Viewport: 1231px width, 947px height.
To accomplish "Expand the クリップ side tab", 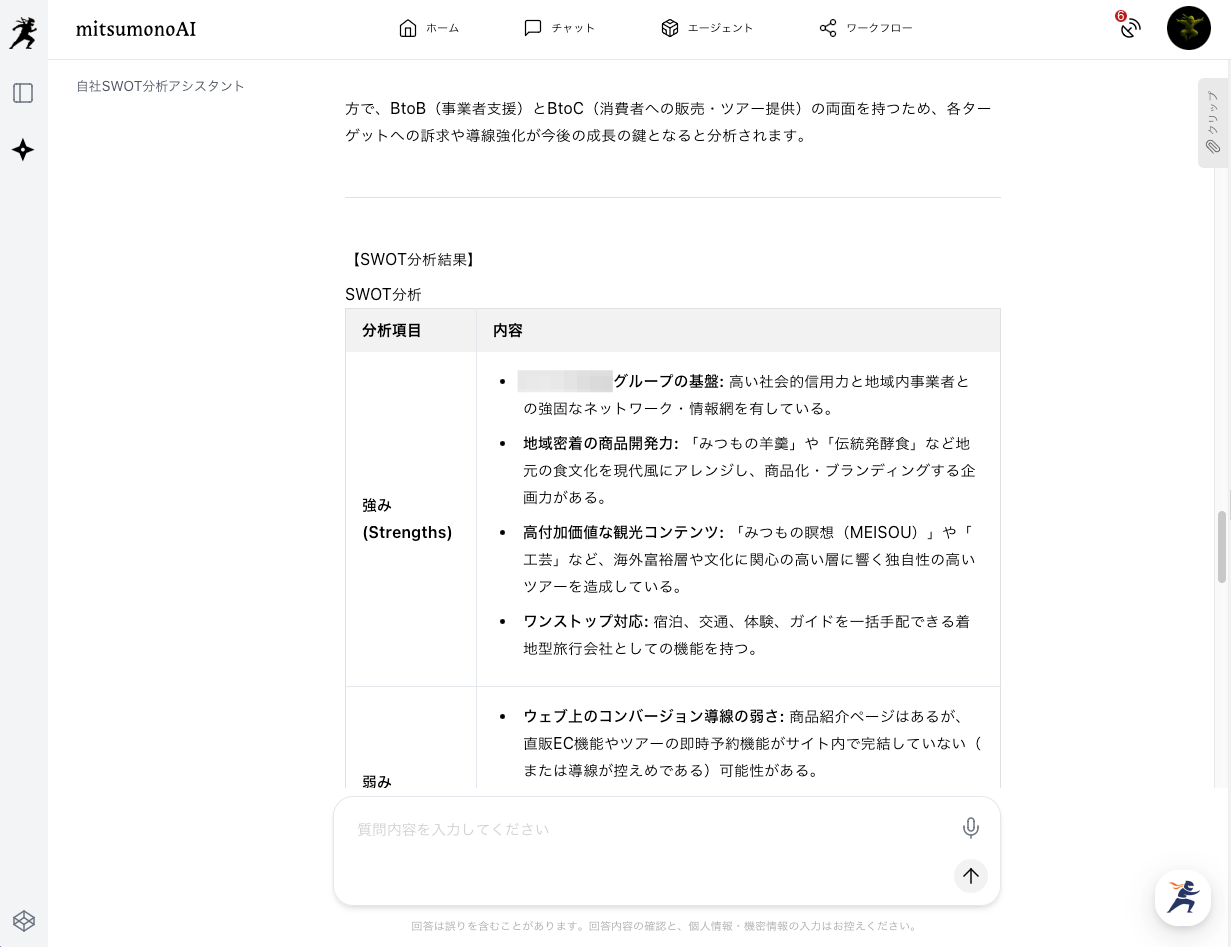I will (x=1213, y=123).
